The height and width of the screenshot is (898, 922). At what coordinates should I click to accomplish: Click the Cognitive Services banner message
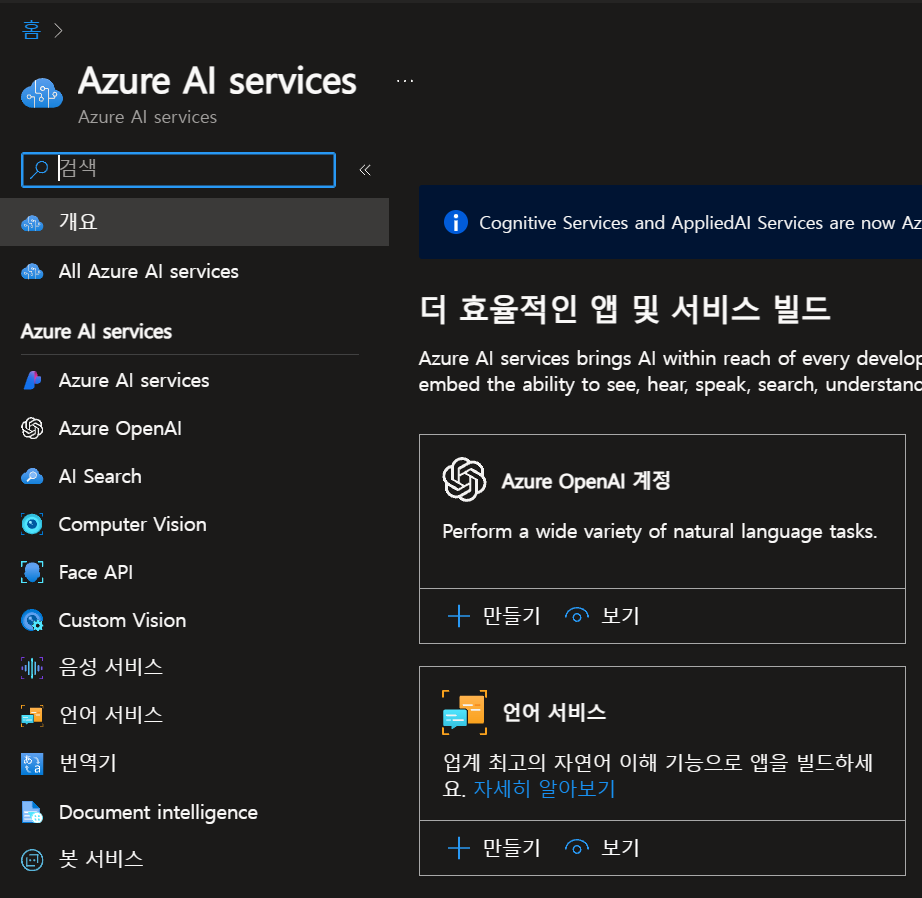tap(700, 223)
